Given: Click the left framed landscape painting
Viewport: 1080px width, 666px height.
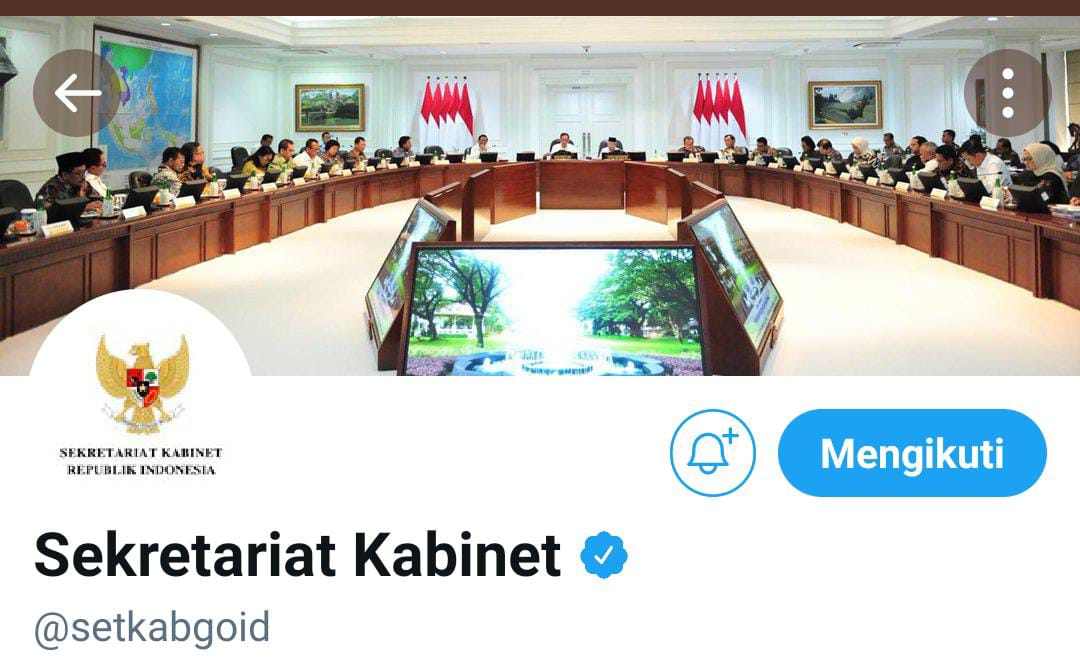Looking at the screenshot, I should pyautogui.click(x=330, y=107).
